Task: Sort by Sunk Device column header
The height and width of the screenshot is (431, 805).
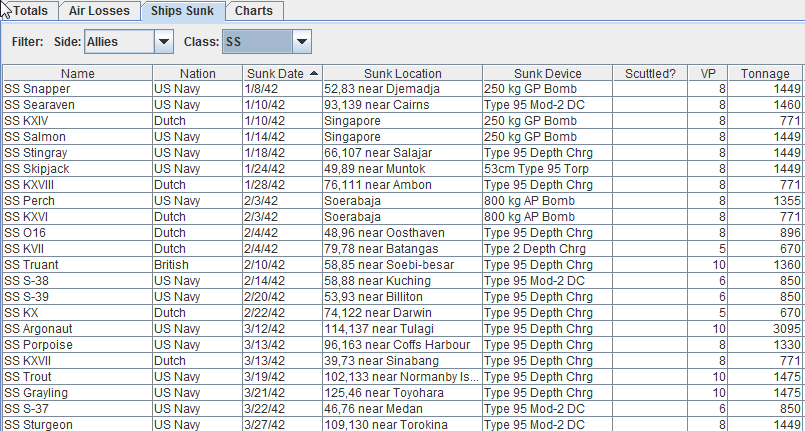Action: point(548,73)
